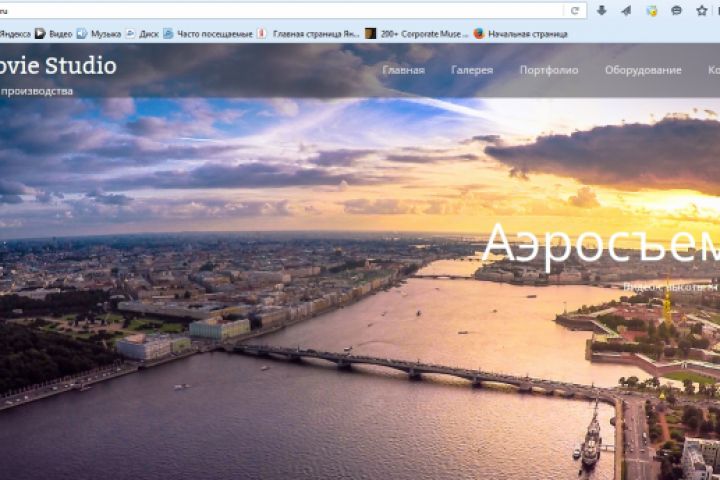Open the Портфолио menu item
720x480 pixels.
pyautogui.click(x=549, y=70)
